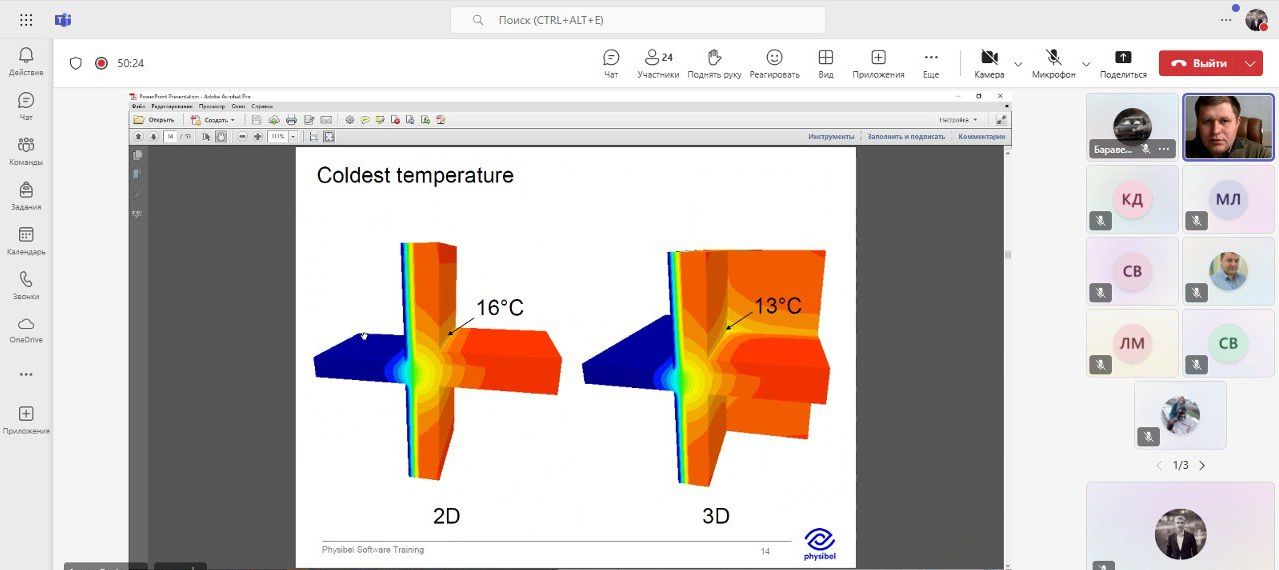Click the search field at the top
1279x570 pixels.
pyautogui.click(x=638, y=20)
